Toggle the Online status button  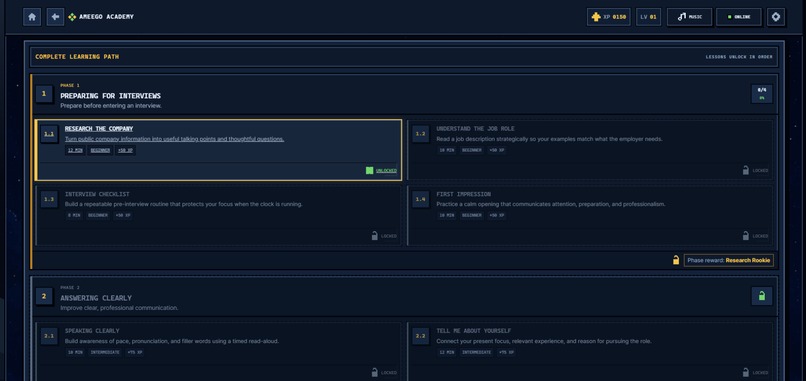pos(739,17)
